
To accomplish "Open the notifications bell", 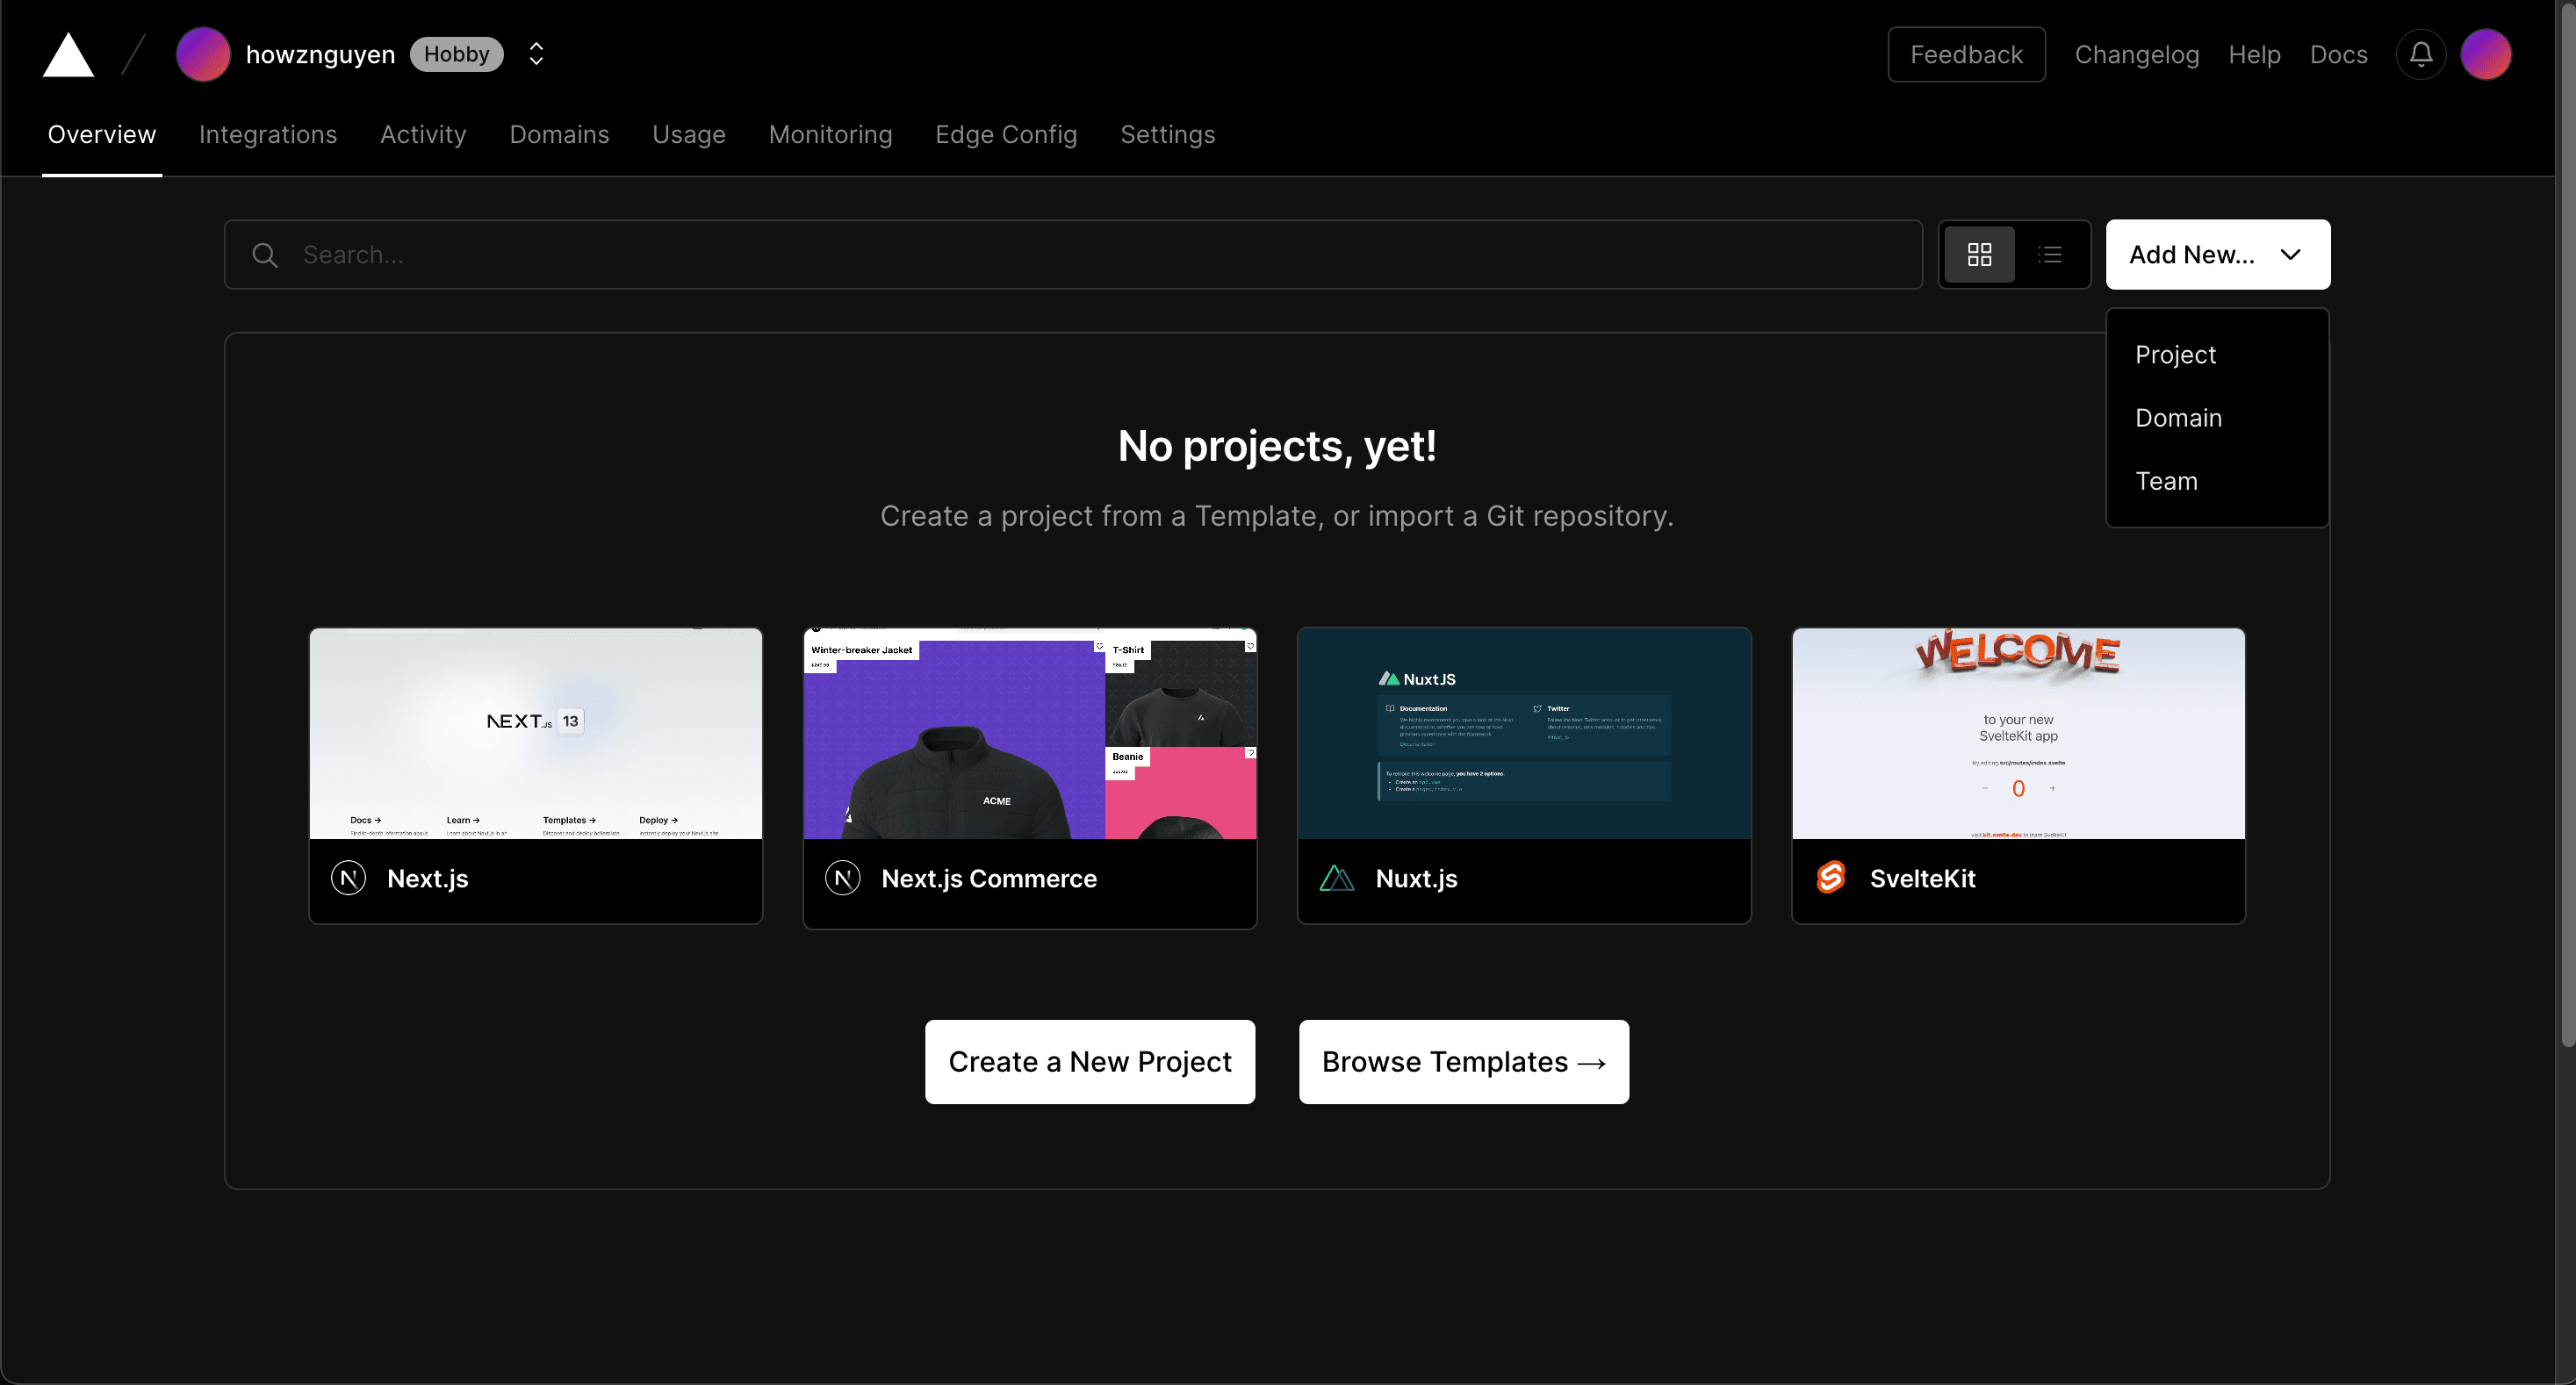I will [x=2421, y=54].
